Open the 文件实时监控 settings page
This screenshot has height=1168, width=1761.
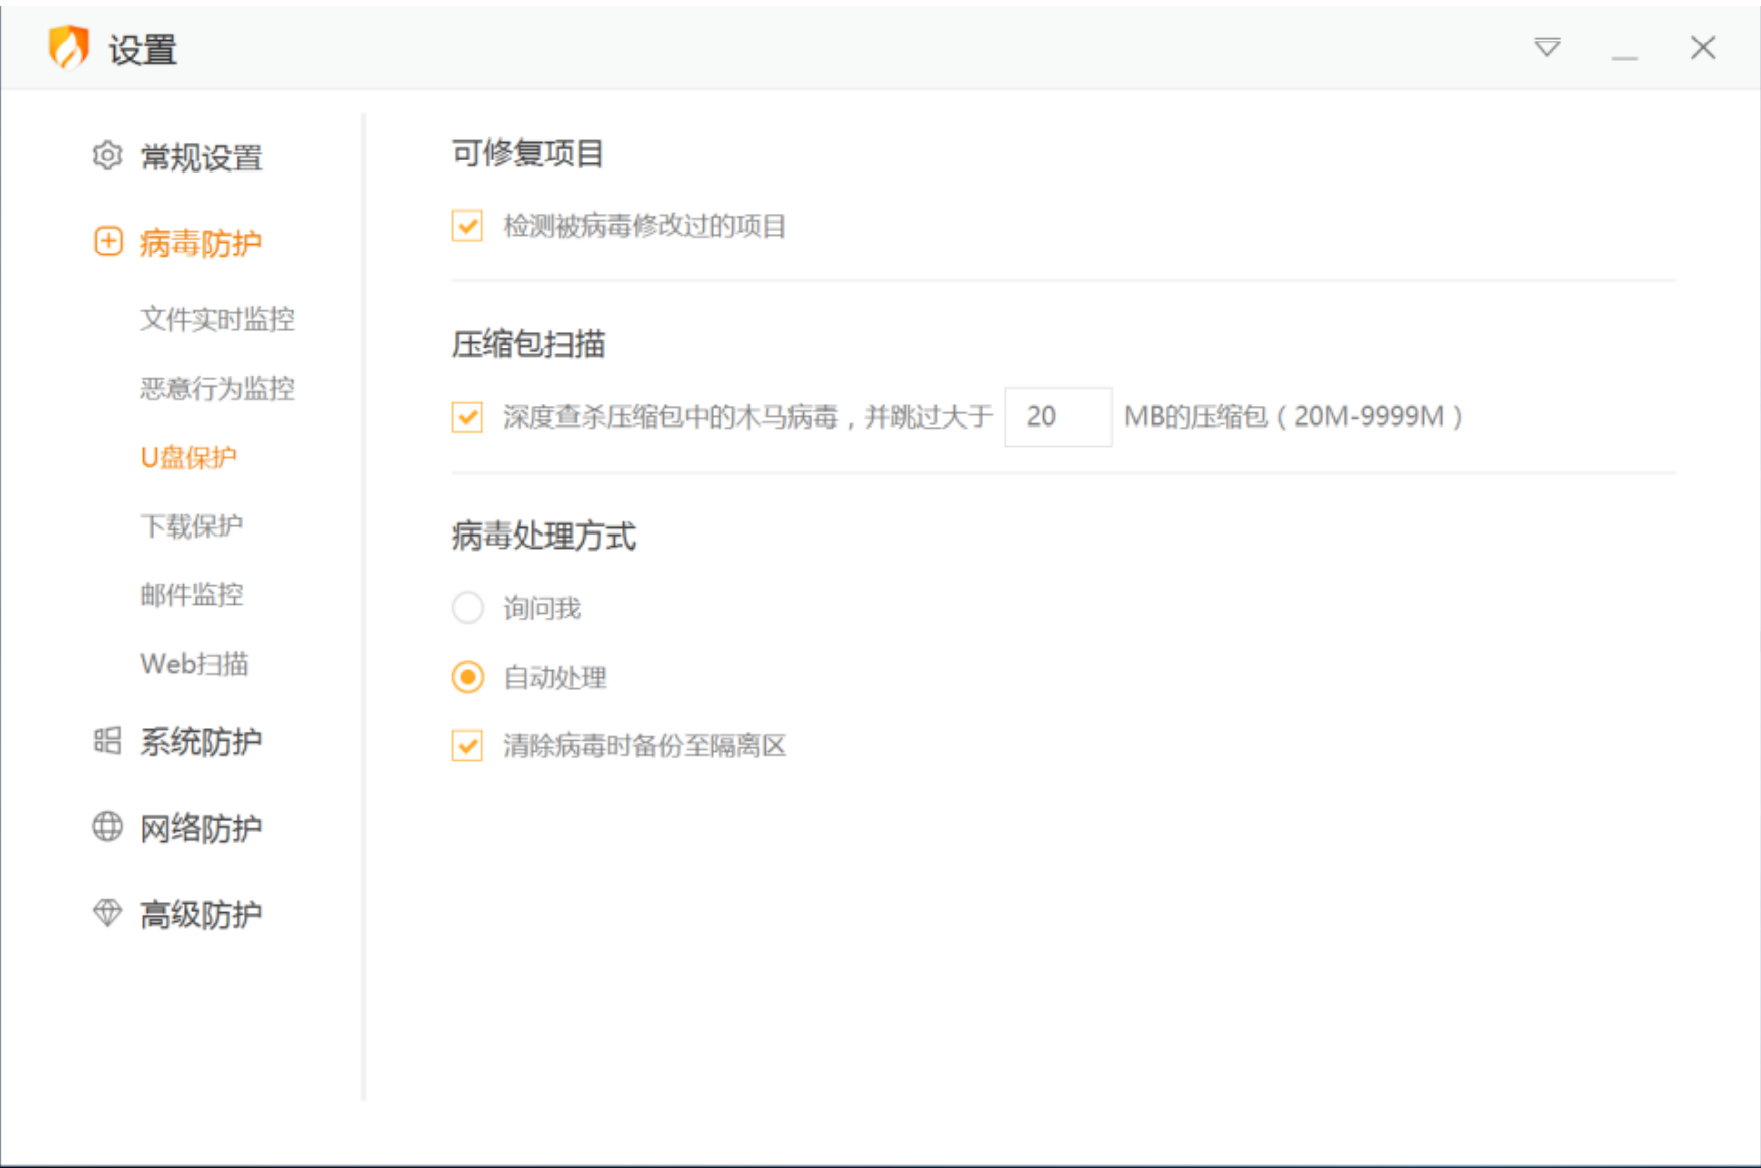pos(217,319)
